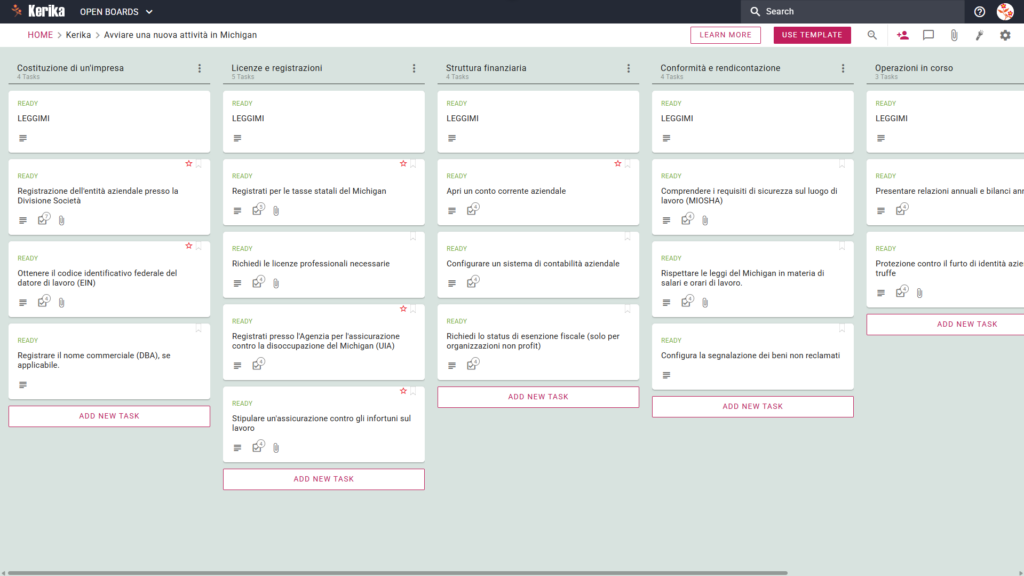Open checklist on esenzione fiscale card
Viewport: 1024px width, 576px height.
(473, 364)
